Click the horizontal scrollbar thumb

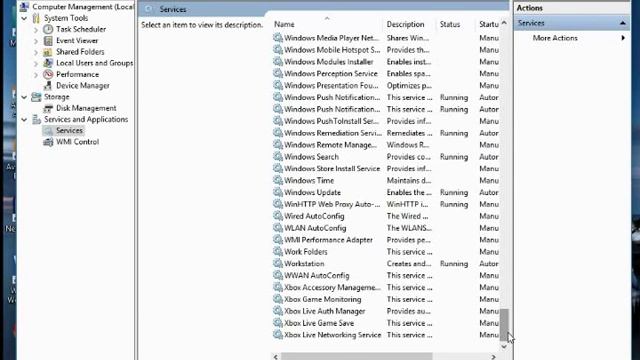(357, 357)
